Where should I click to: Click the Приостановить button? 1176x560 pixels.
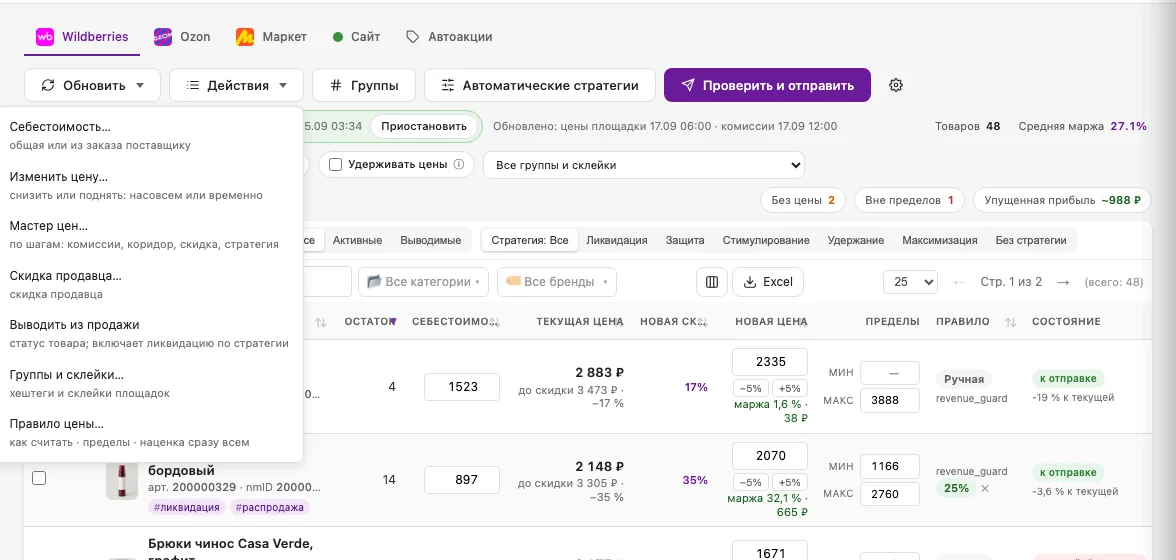point(424,126)
